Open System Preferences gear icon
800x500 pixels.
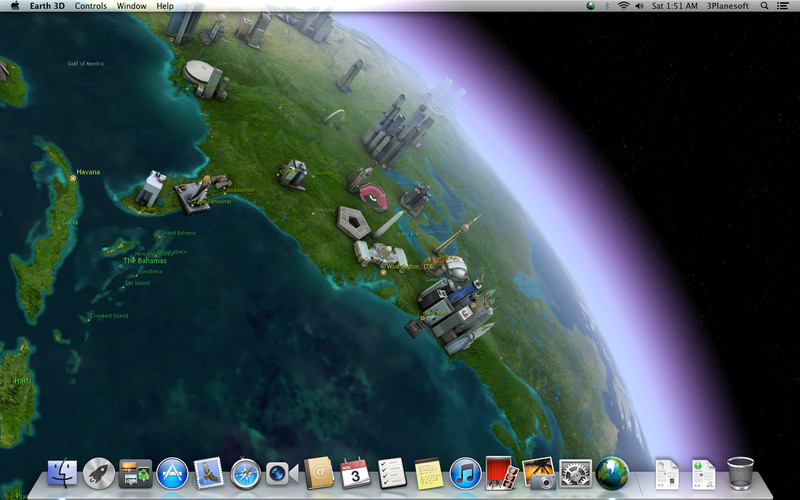(576, 473)
